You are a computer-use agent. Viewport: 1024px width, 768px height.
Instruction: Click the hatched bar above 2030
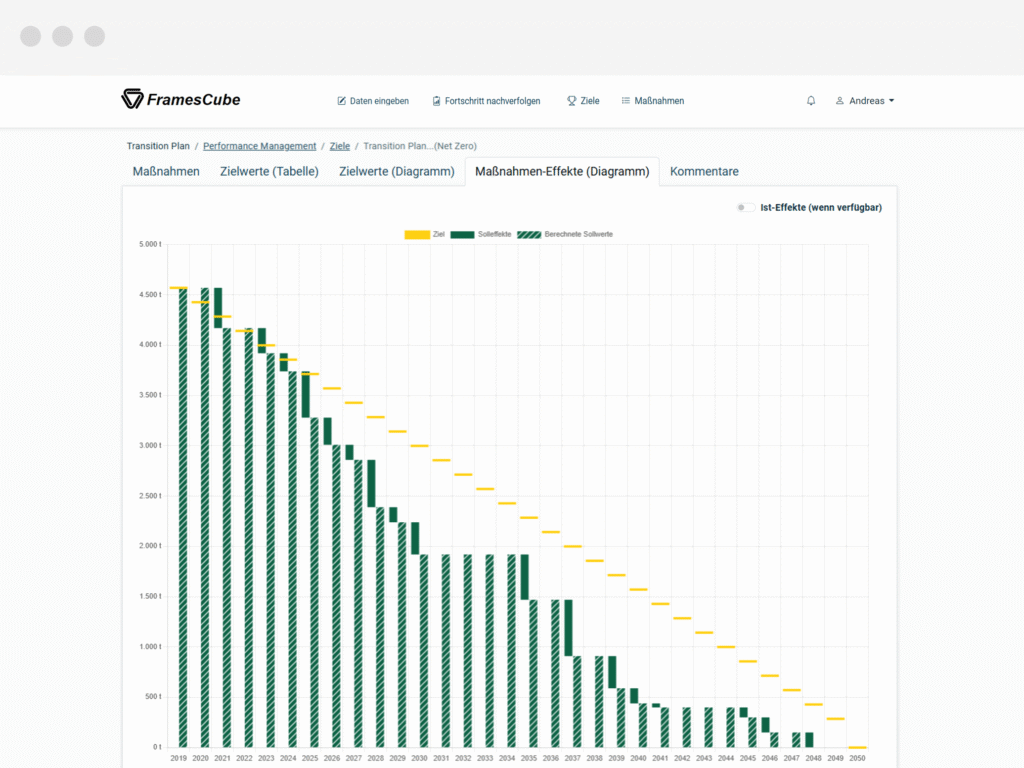(x=424, y=651)
